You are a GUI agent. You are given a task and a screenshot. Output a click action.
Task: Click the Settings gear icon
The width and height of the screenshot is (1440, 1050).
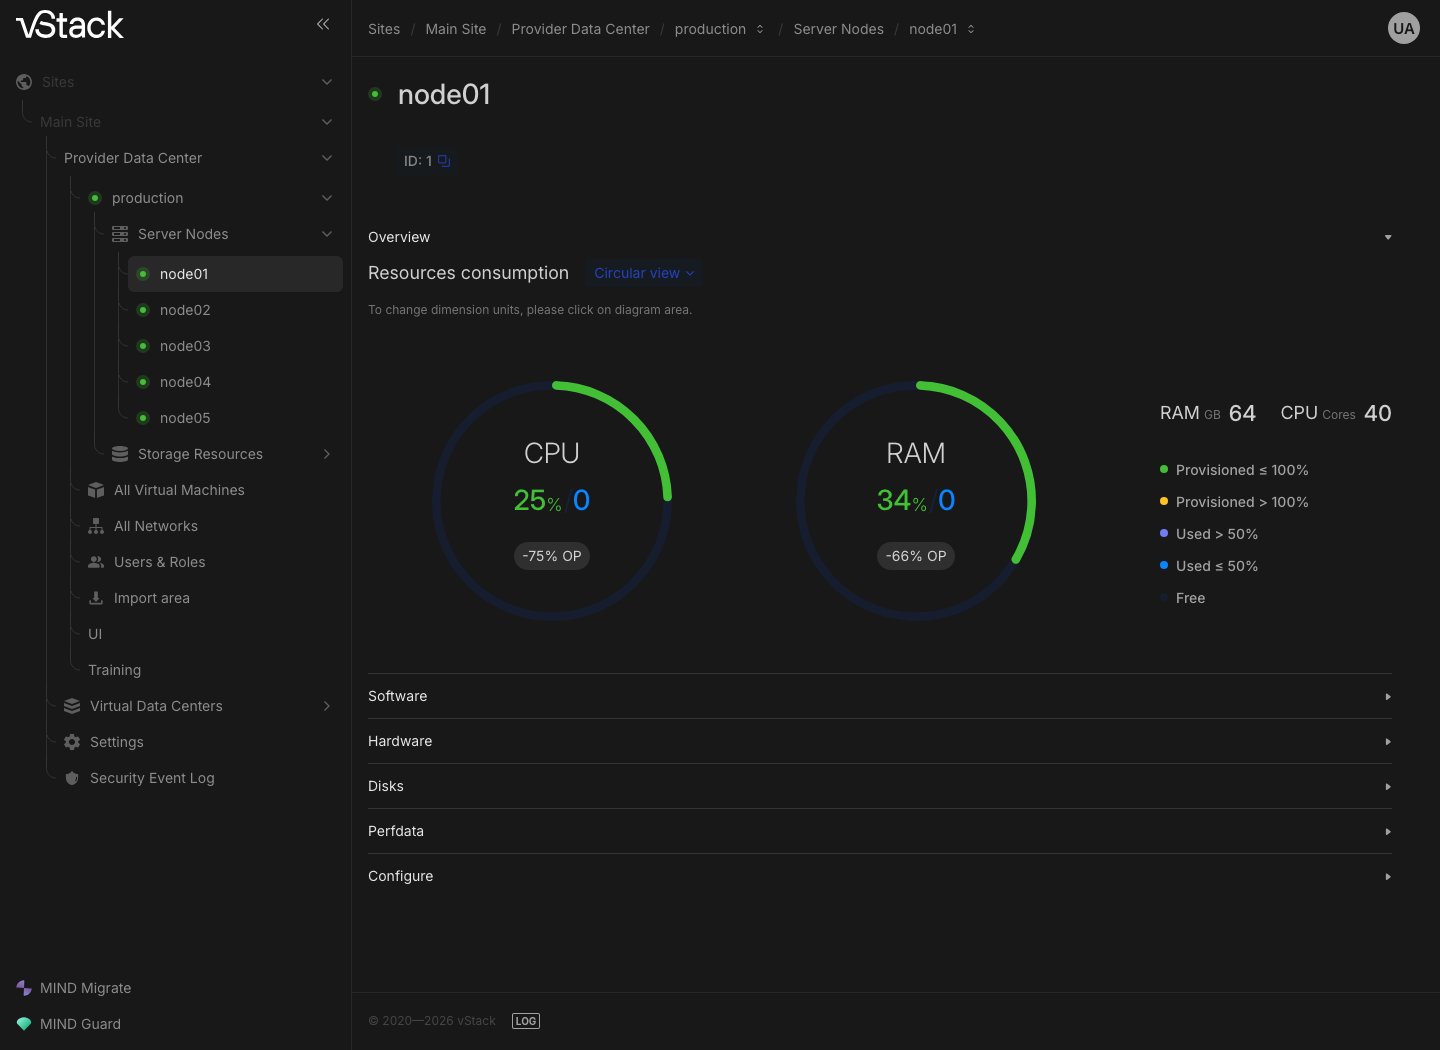coord(72,742)
